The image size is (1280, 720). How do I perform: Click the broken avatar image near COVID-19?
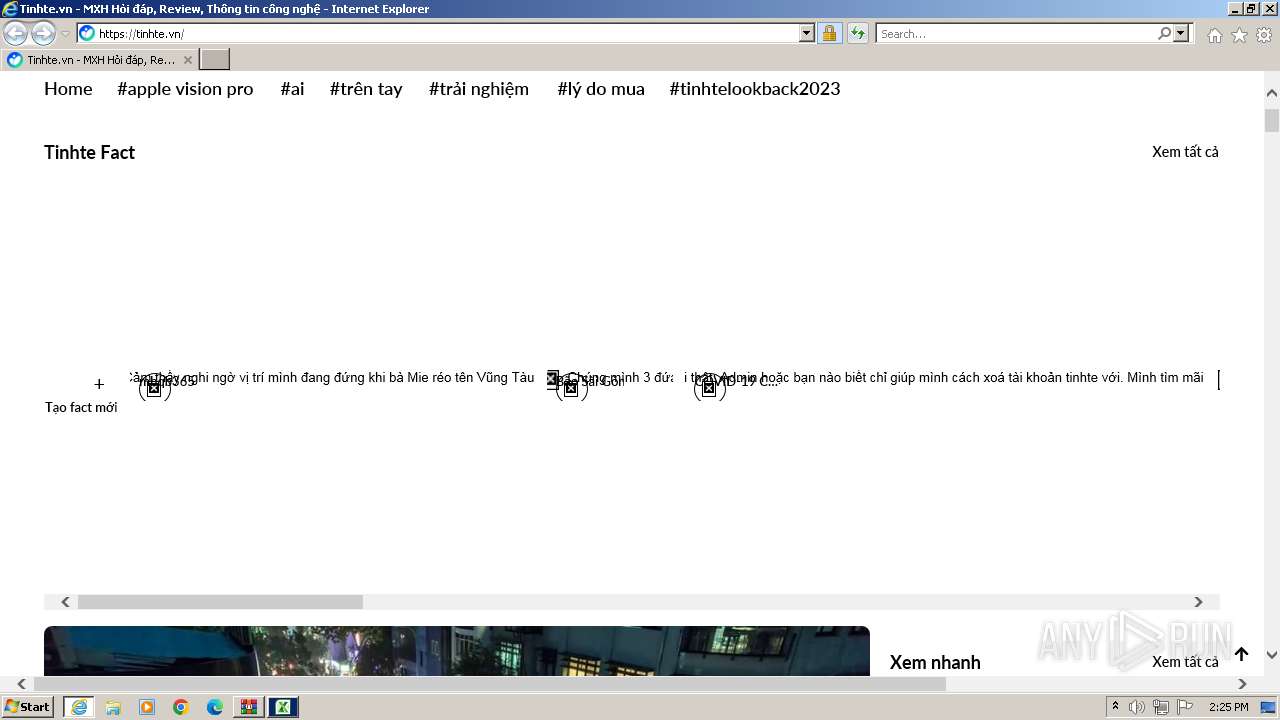coord(709,388)
